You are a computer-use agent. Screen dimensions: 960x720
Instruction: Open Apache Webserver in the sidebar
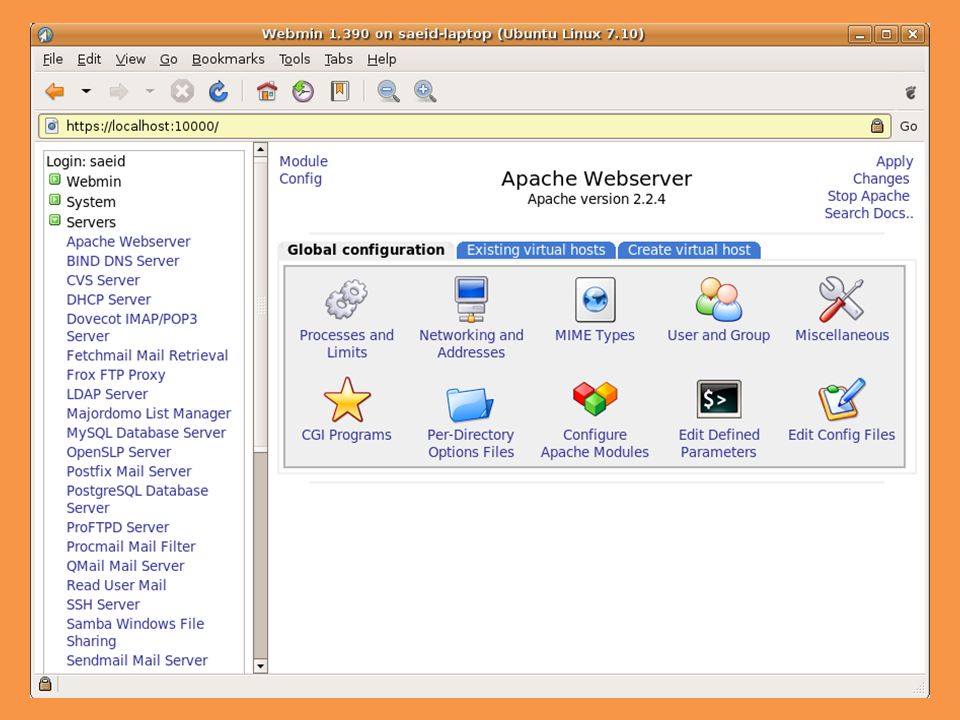tap(128, 241)
